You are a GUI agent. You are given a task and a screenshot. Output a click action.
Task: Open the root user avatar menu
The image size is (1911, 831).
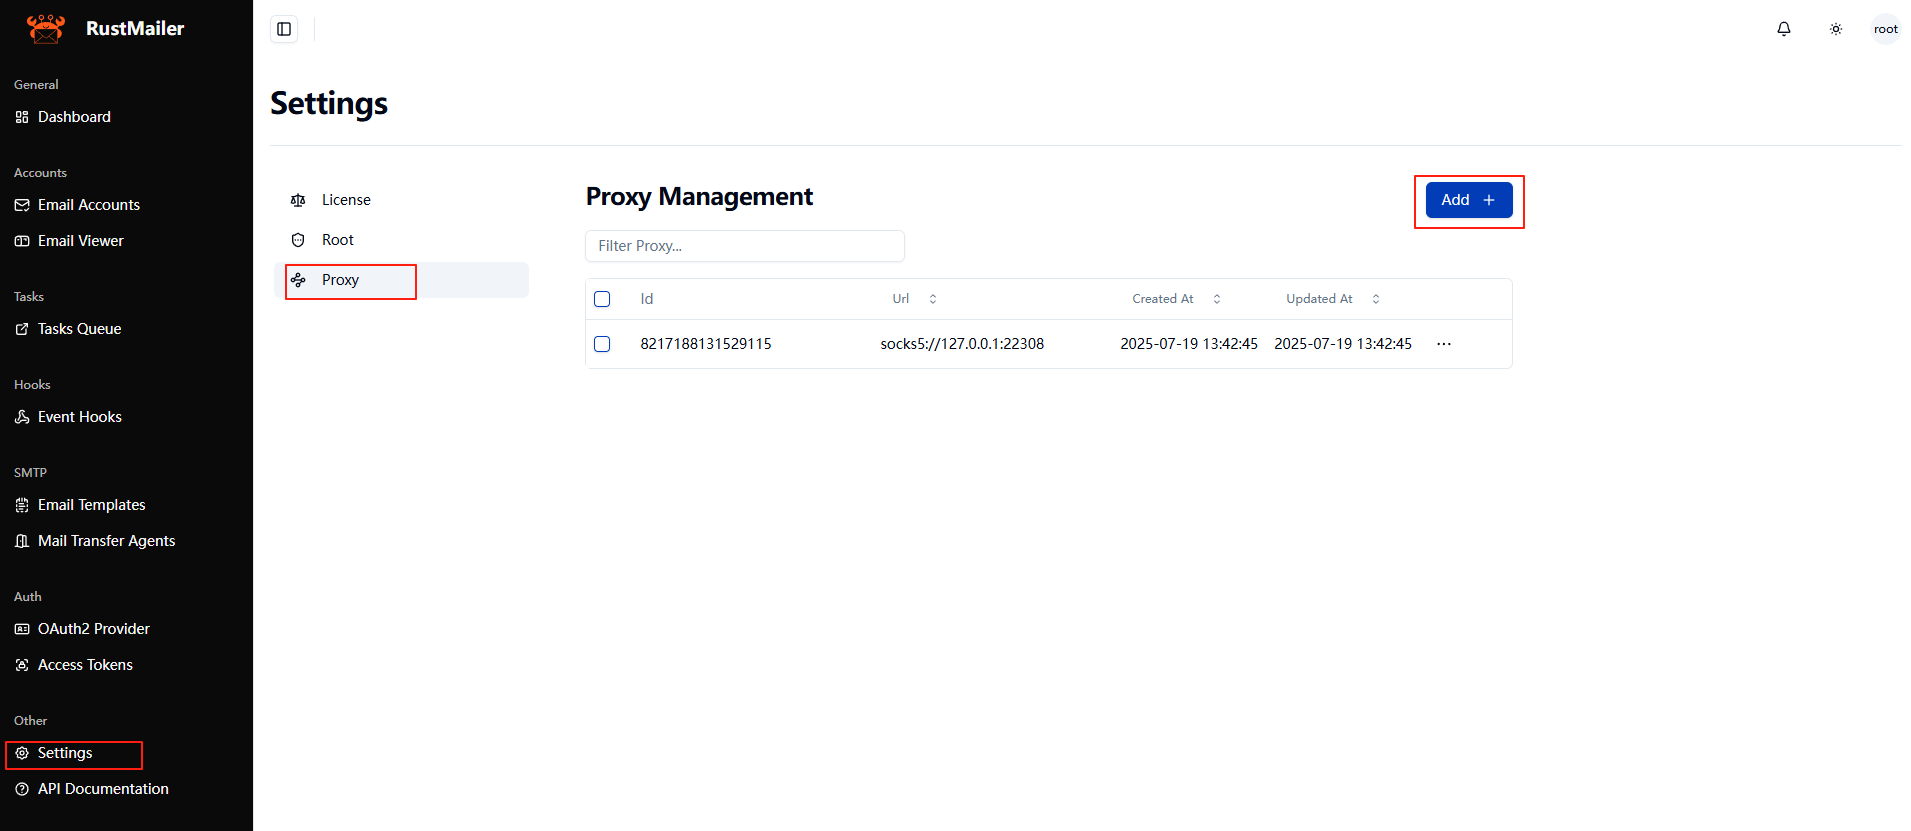tap(1886, 29)
